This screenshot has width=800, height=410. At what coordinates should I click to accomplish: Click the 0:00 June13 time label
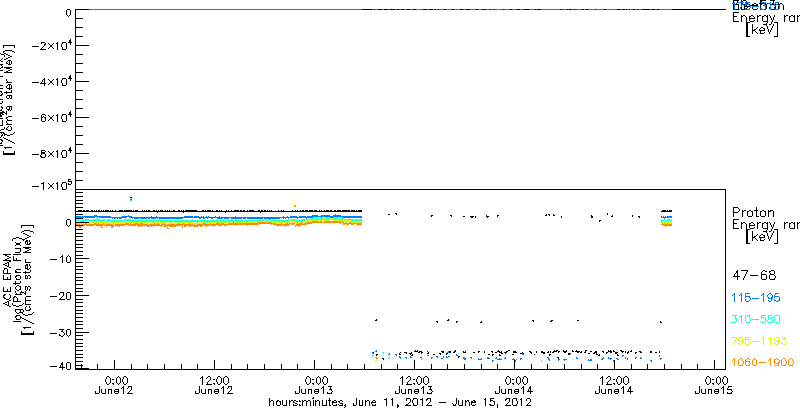click(x=315, y=386)
